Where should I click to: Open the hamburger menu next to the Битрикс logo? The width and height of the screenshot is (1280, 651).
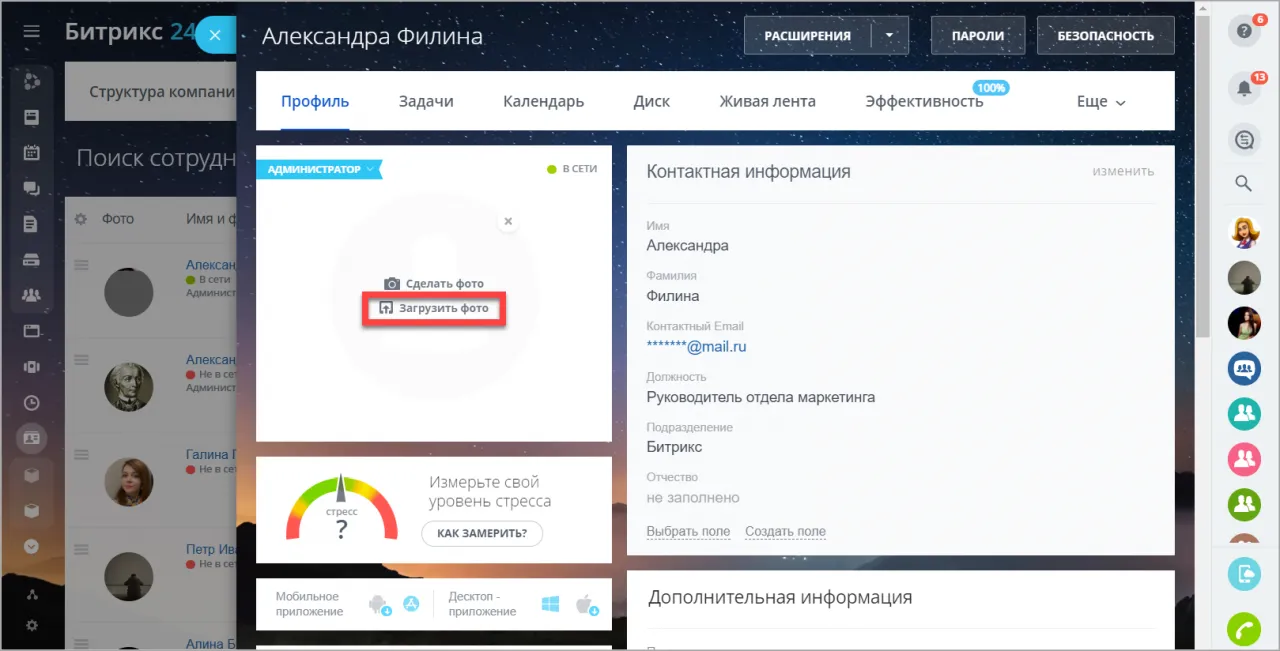click(x=31, y=32)
